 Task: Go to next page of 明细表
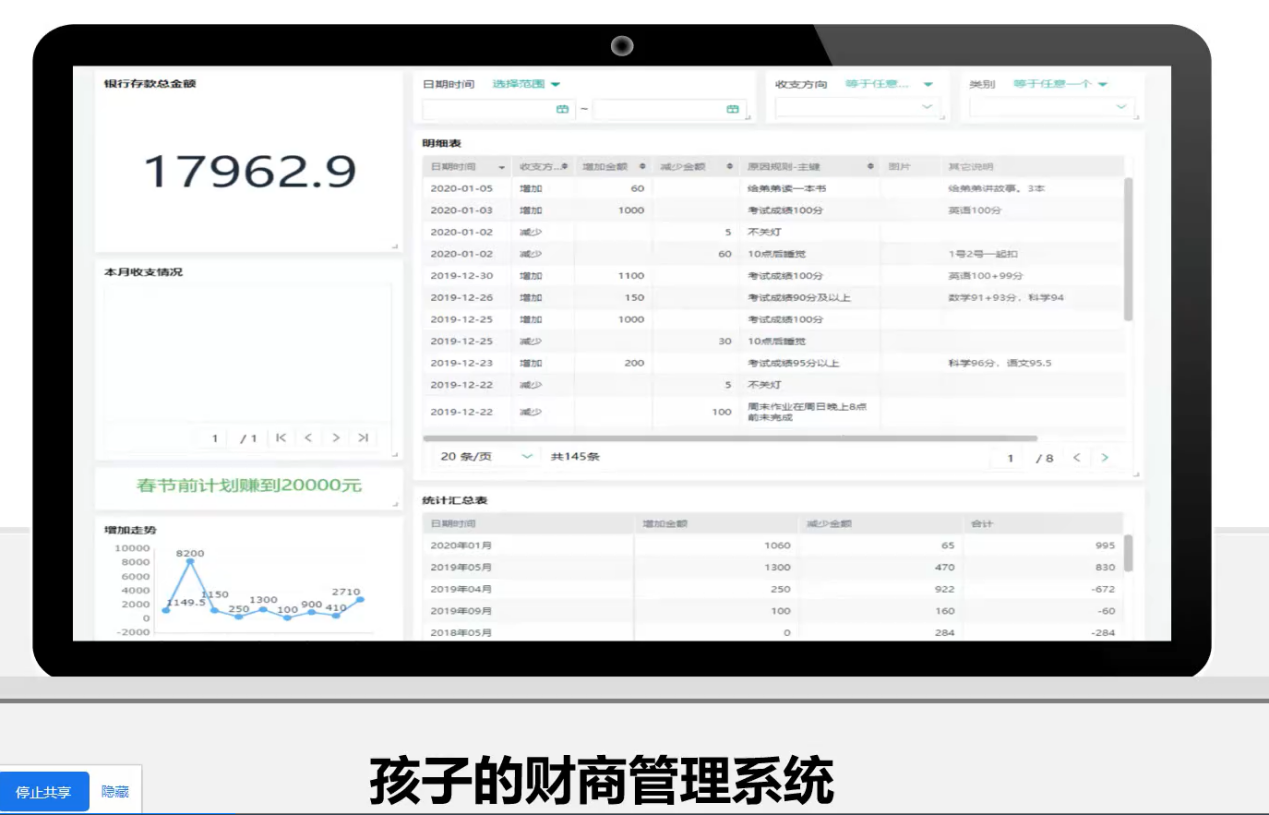(x=1105, y=458)
